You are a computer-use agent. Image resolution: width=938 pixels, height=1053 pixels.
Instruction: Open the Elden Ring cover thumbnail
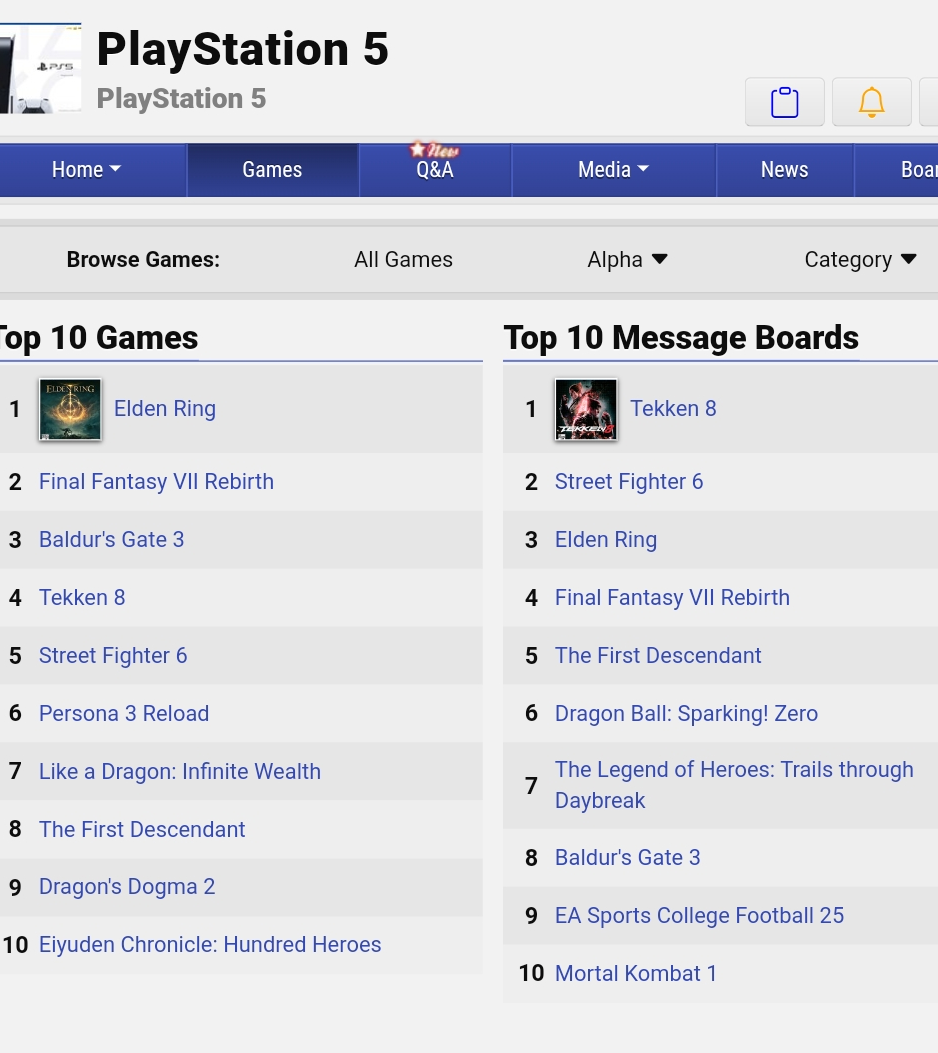click(x=70, y=410)
